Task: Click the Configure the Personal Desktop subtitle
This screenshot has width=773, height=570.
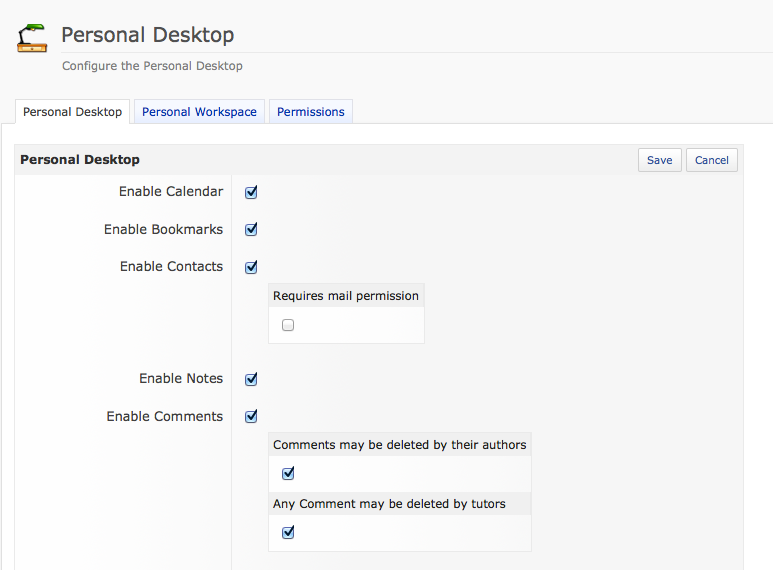Action: pos(152,66)
